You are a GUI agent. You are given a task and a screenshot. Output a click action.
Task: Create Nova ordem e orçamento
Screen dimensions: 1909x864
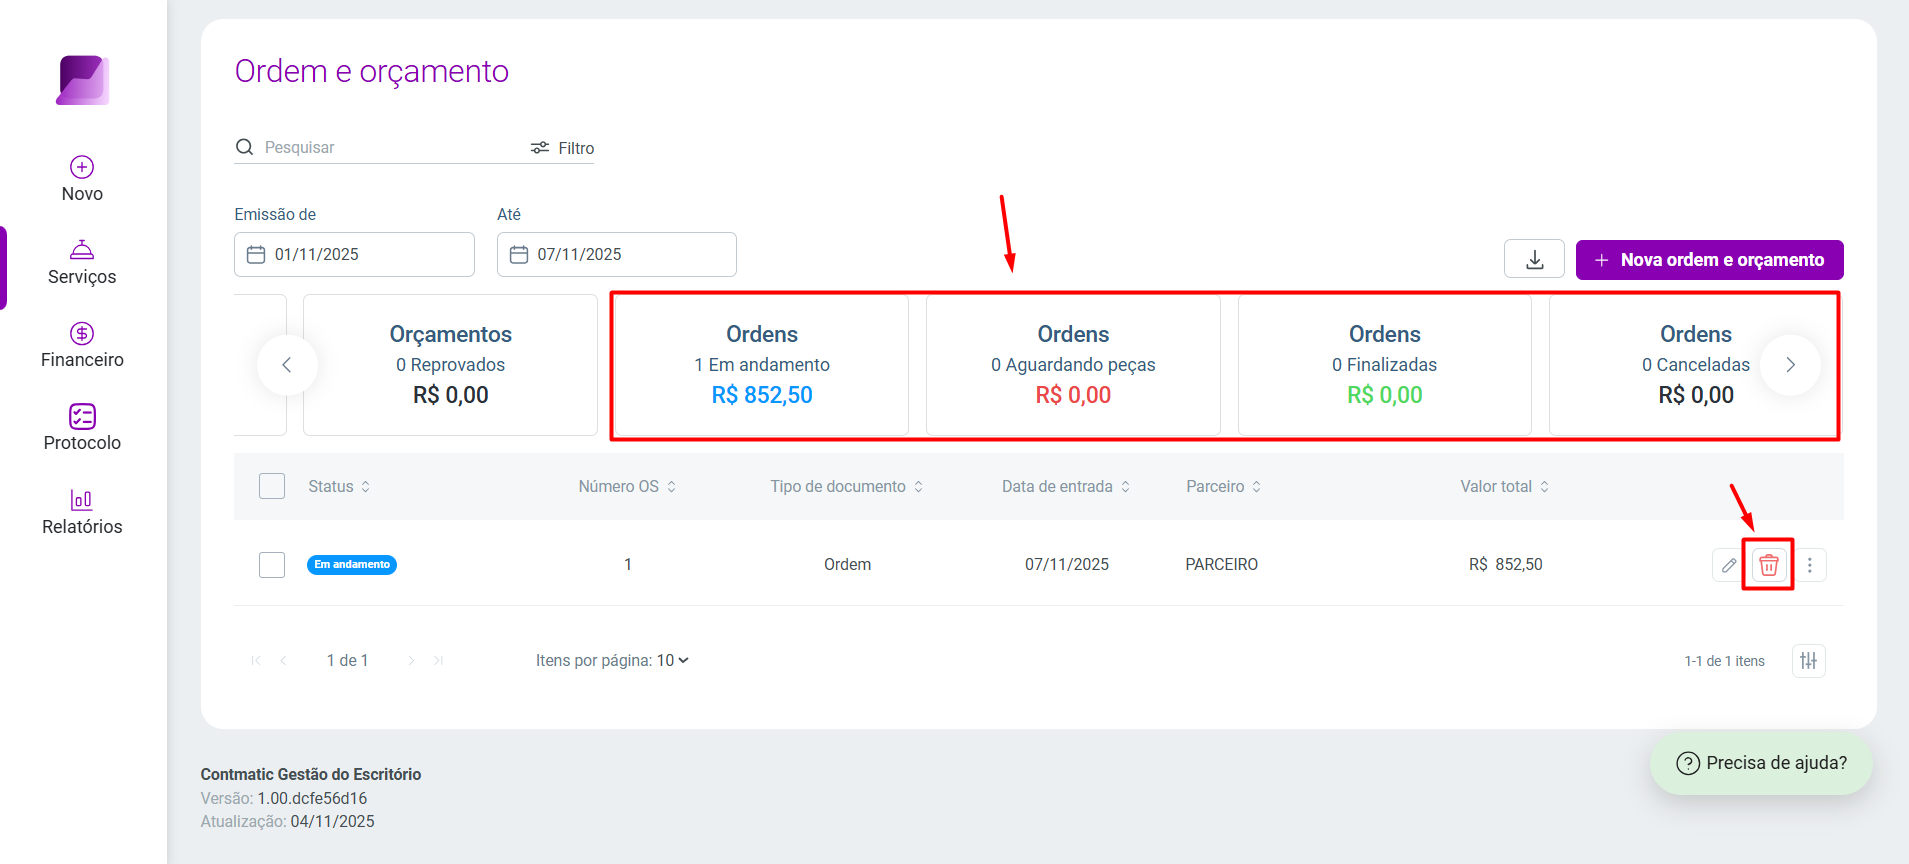point(1709,260)
